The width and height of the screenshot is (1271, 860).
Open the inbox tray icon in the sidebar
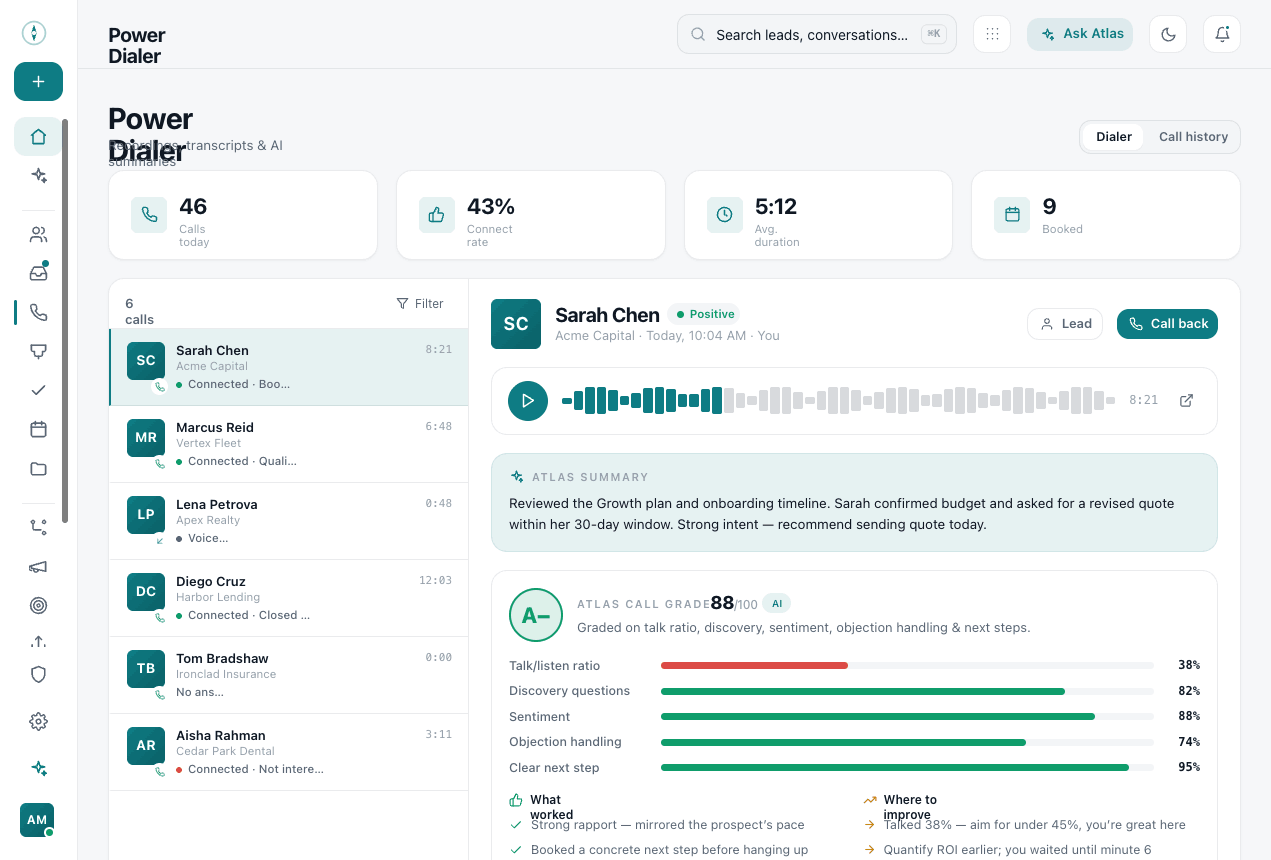38,273
